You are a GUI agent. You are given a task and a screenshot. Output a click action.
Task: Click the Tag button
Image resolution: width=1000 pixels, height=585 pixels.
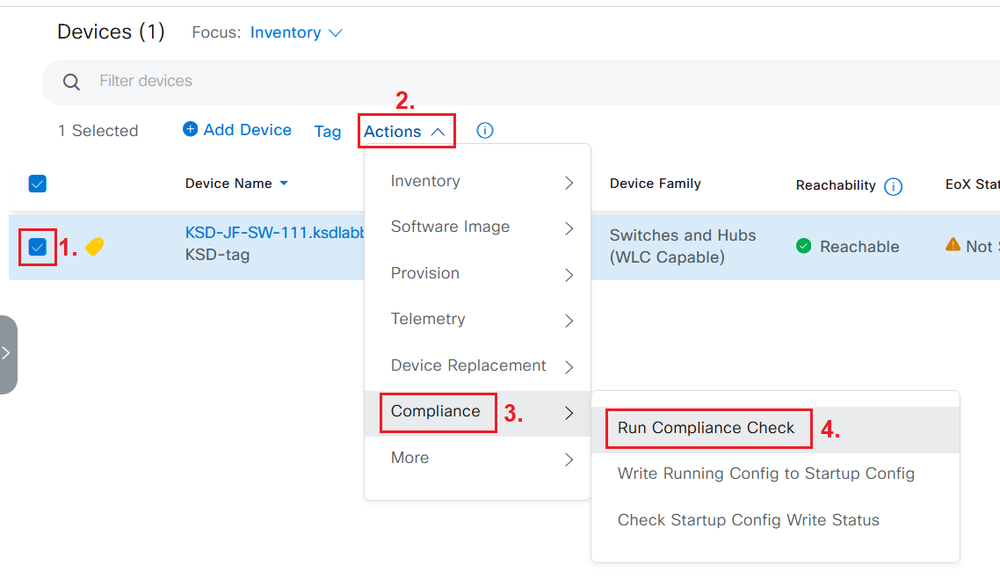click(328, 130)
